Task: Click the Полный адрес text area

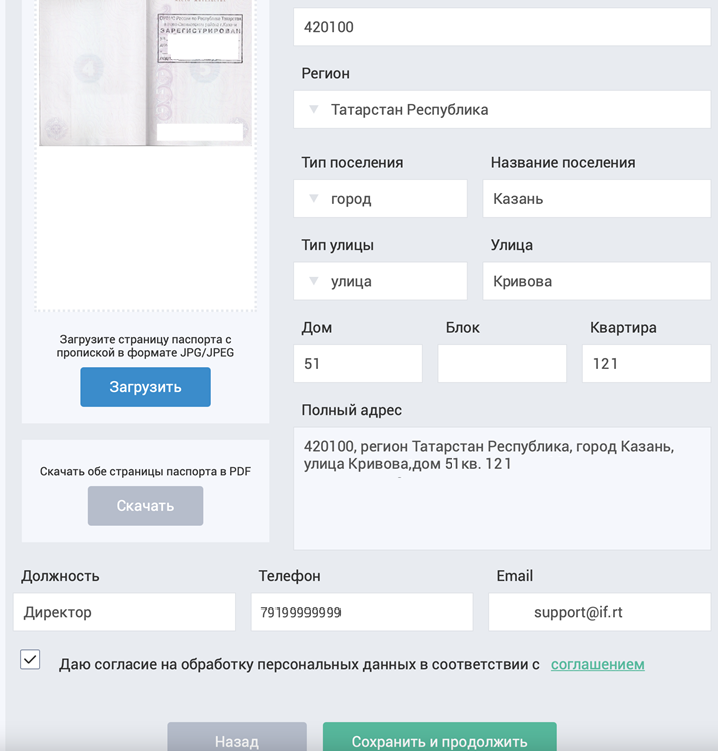Action: click(x=502, y=489)
